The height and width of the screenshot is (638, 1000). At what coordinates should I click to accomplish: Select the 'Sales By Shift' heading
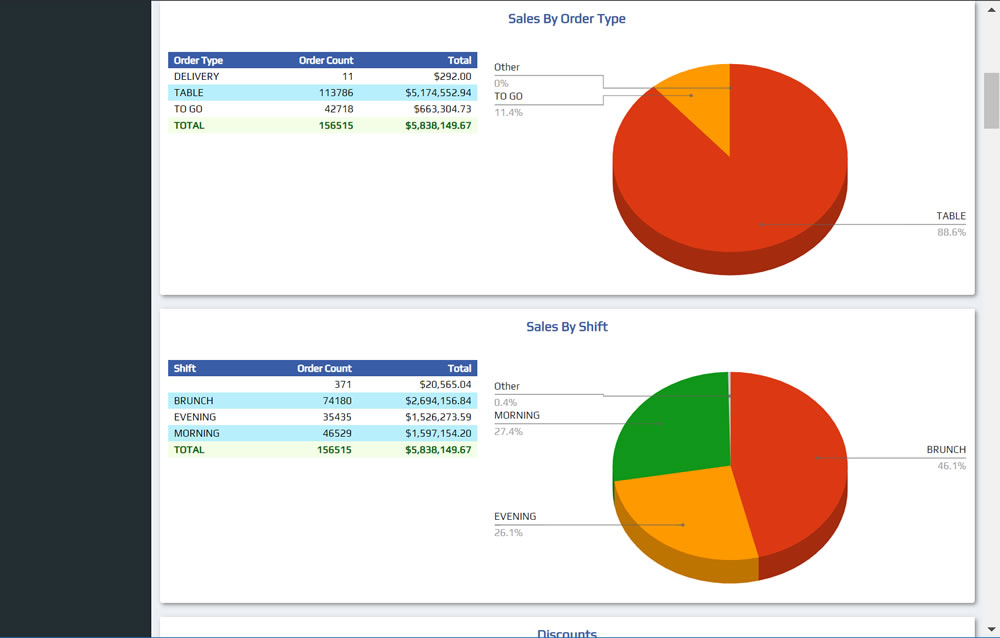click(x=567, y=327)
